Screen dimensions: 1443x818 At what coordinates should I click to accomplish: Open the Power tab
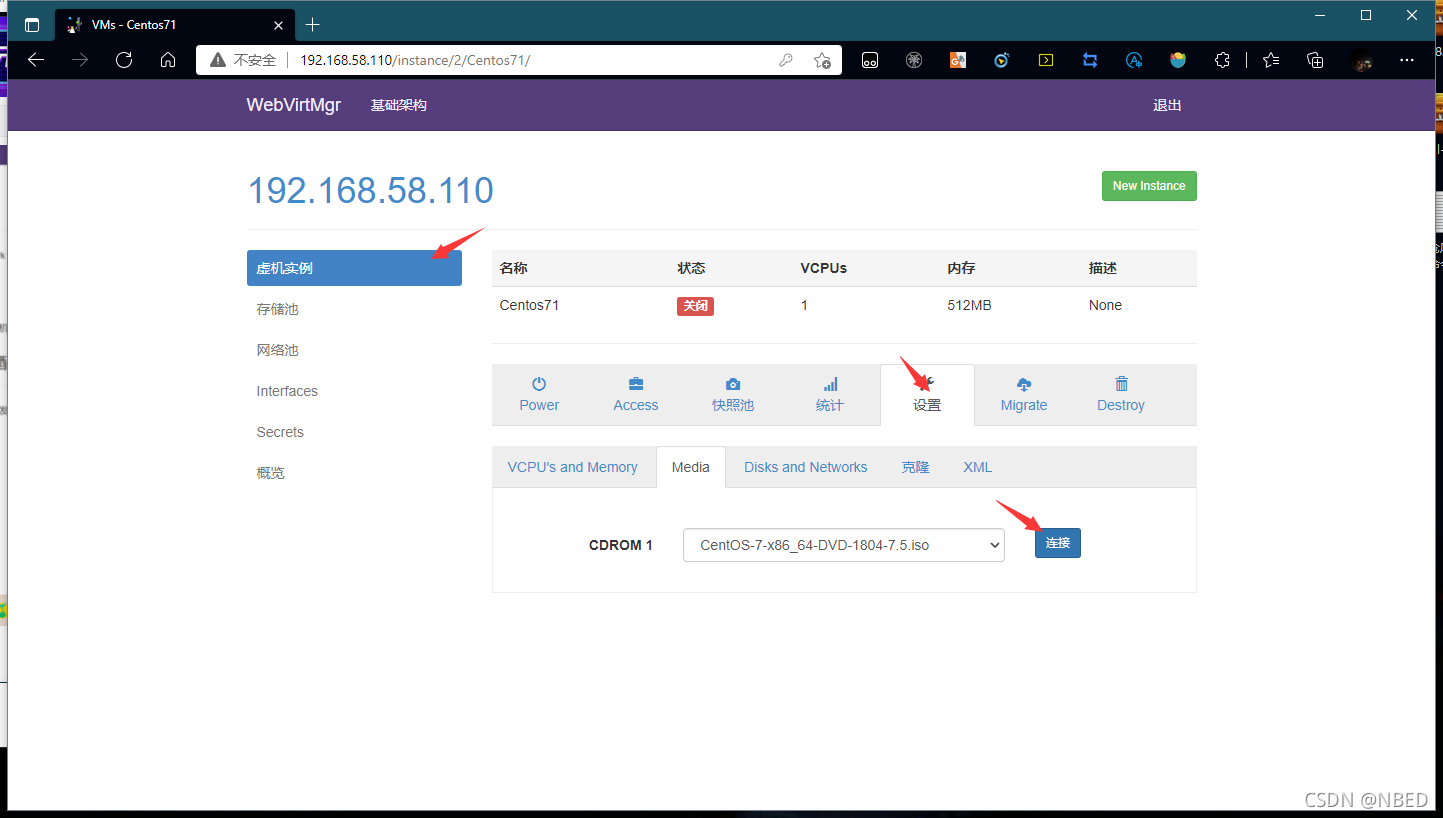(x=539, y=395)
